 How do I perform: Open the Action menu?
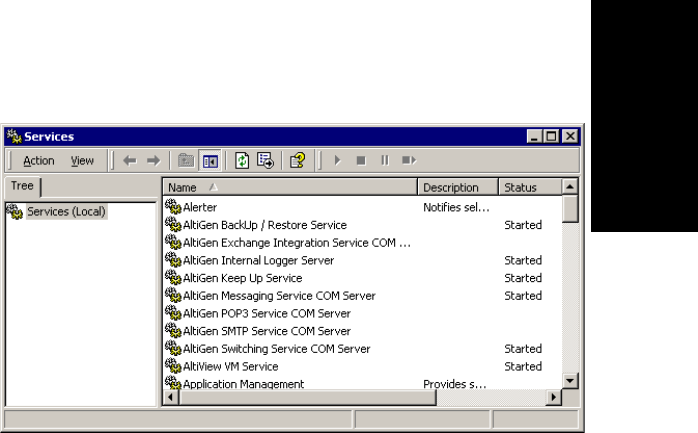coord(39,161)
